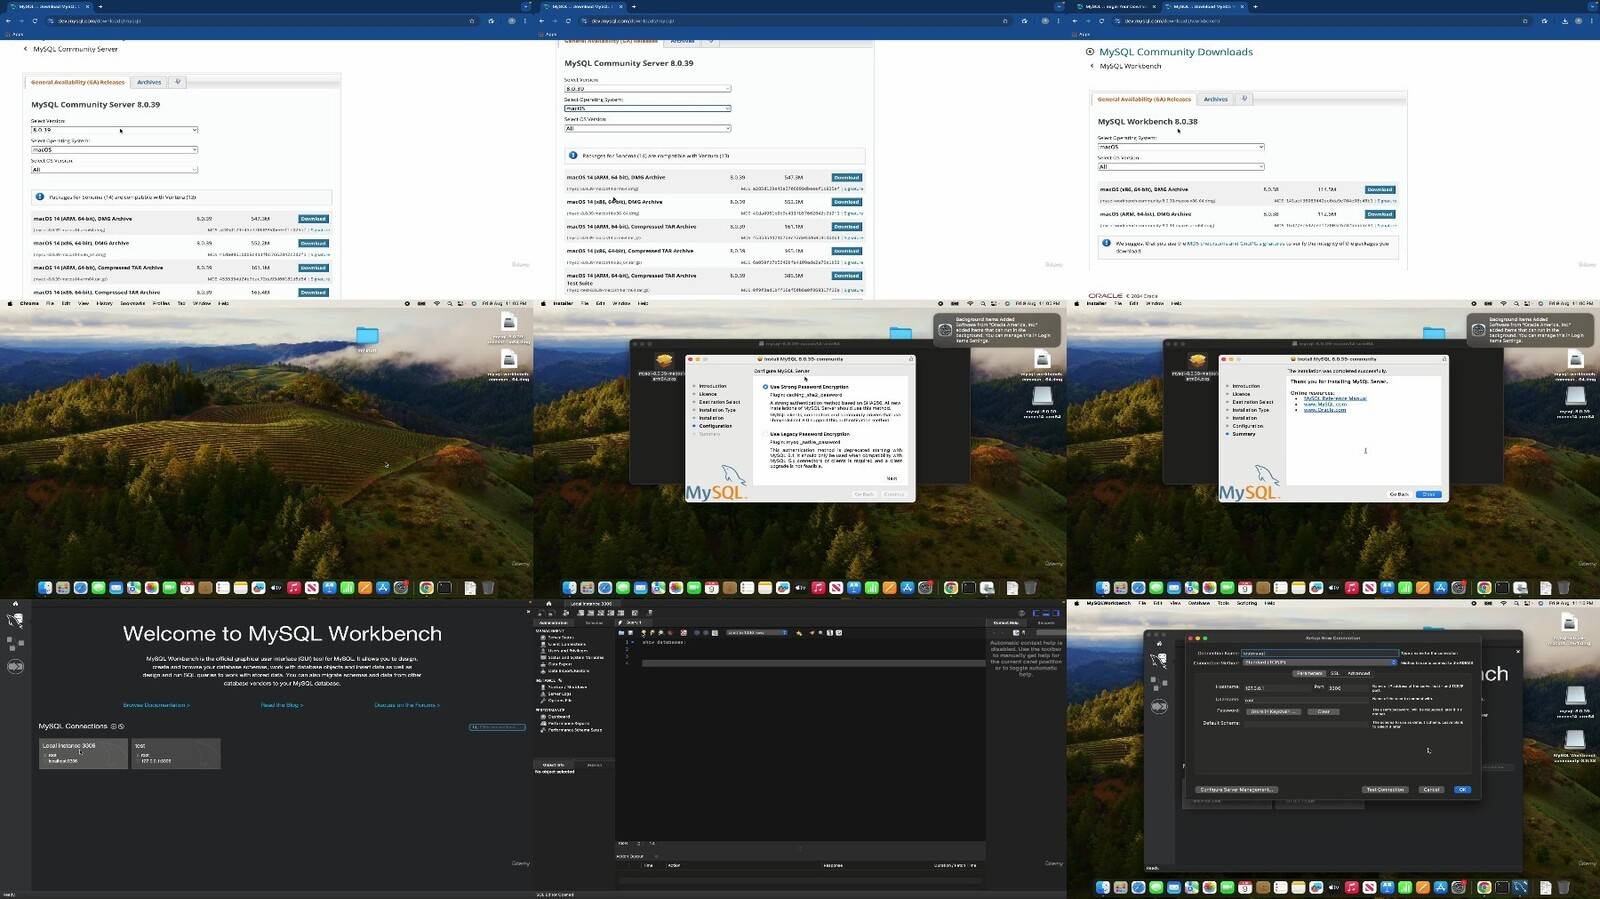Open preferences gear icon in SQL editor window
The image size is (1600, 899).
[x=1022, y=613]
